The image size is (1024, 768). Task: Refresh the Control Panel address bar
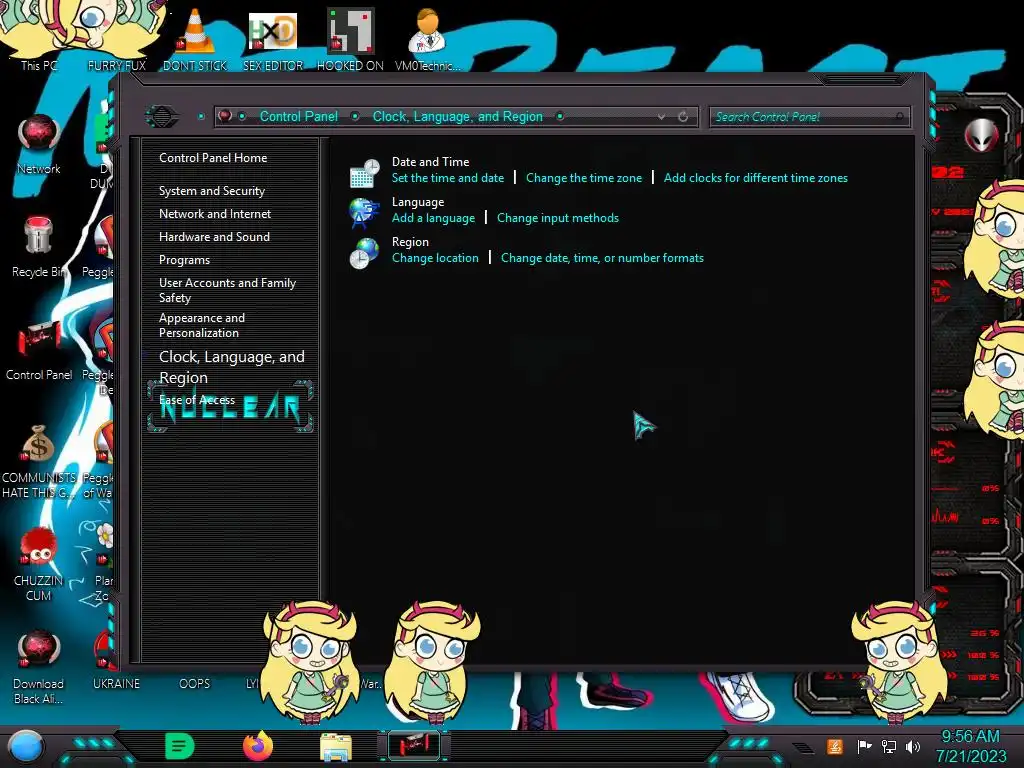(683, 116)
